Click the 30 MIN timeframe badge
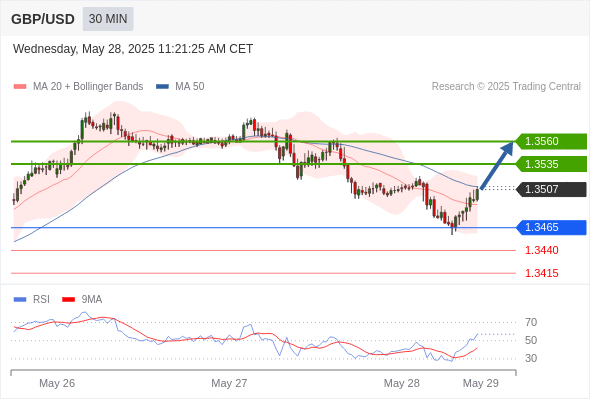 pos(108,19)
